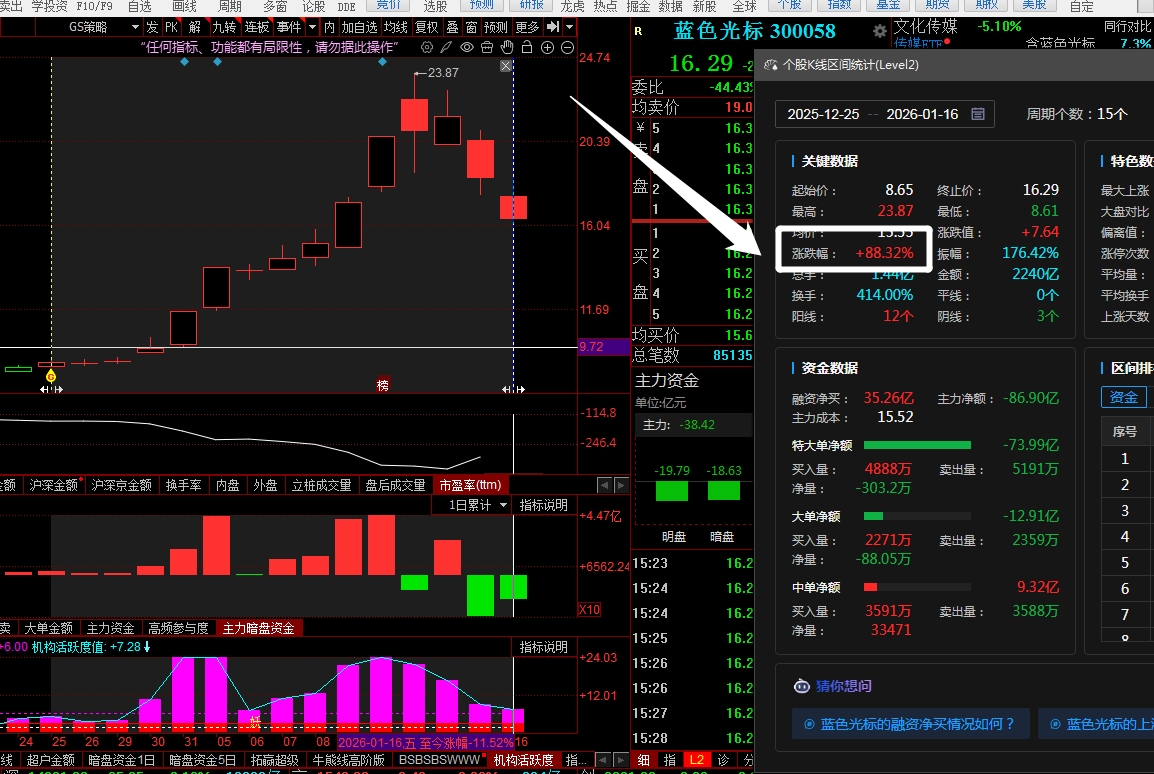Viewport: 1154px width, 774px height.
Task: Switch to the 大单金额 tab
Action: (x=49, y=628)
